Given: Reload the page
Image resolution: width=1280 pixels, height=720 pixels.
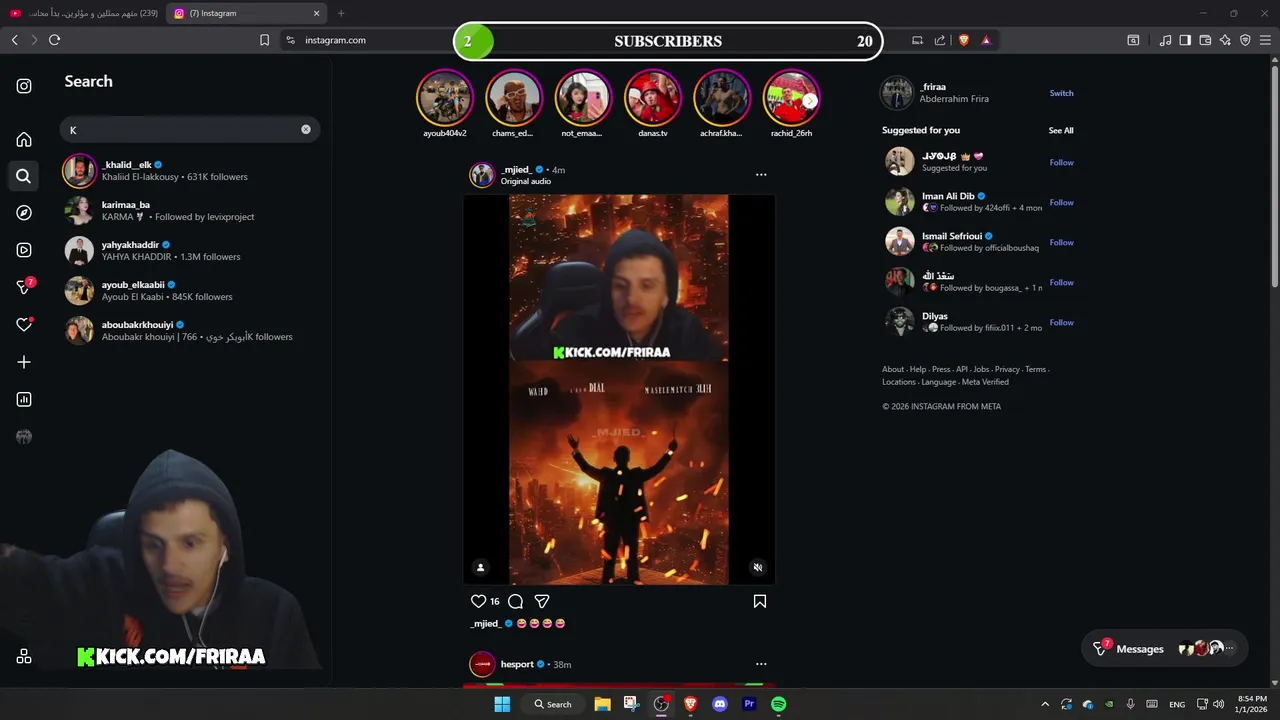Looking at the screenshot, I should click(x=54, y=40).
